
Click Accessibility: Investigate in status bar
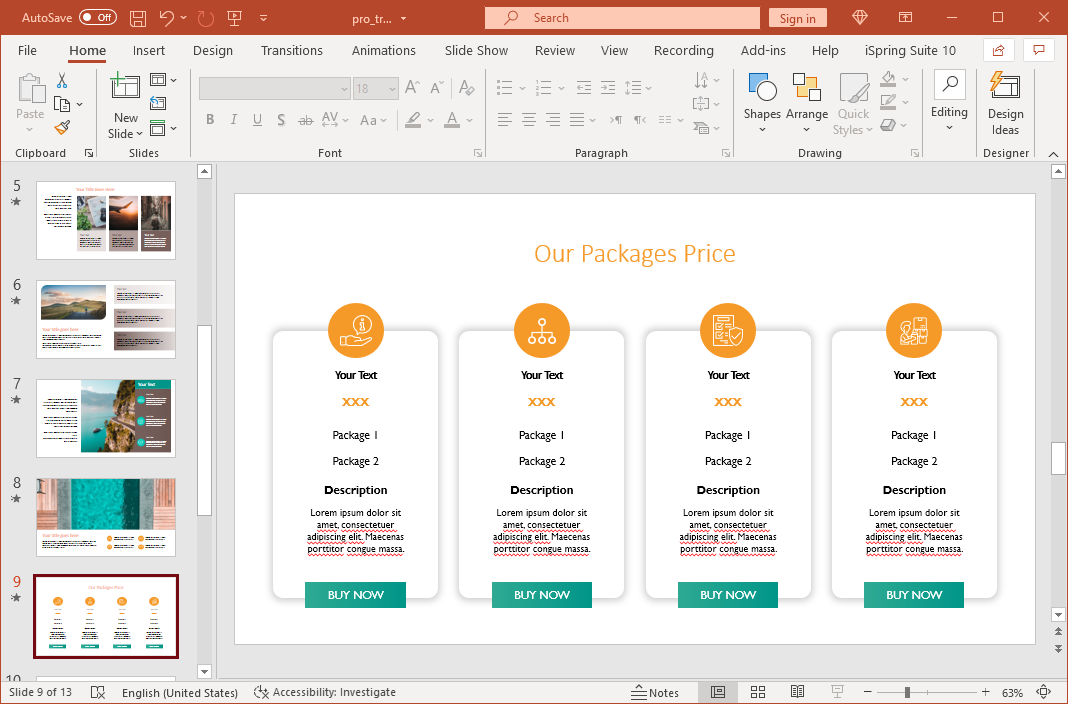(x=325, y=692)
